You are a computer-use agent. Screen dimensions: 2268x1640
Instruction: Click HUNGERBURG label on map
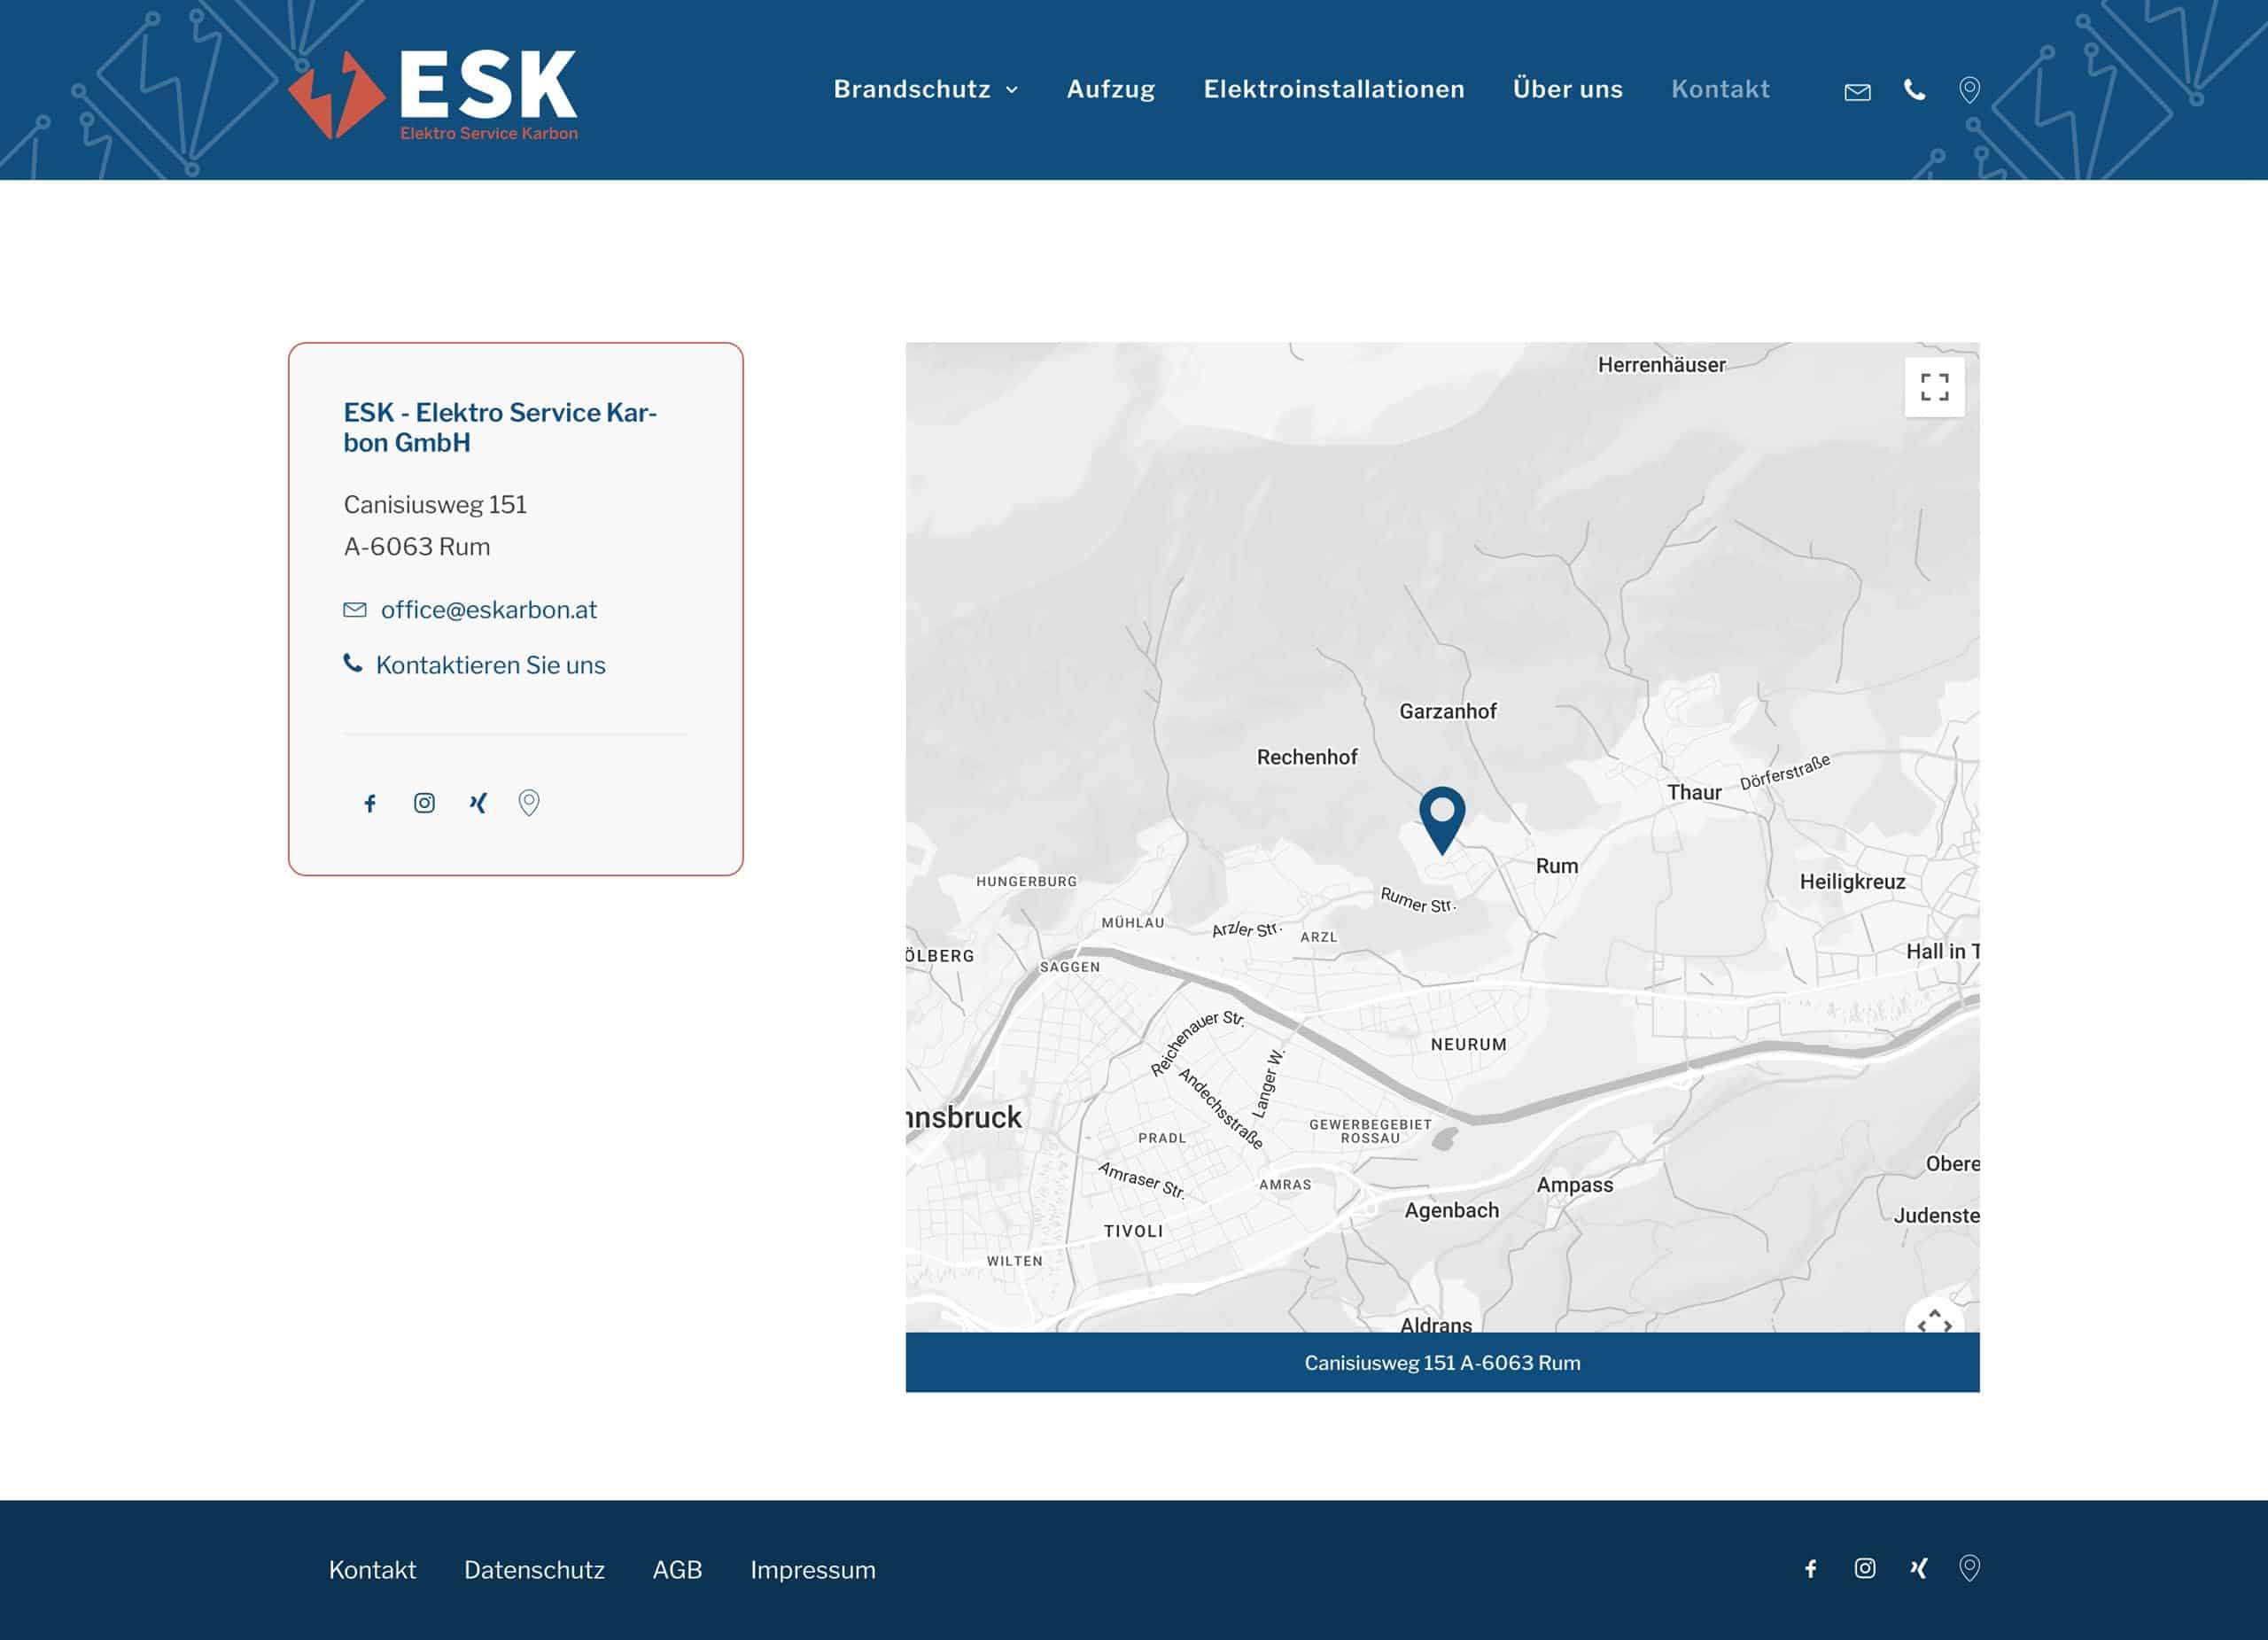(x=1026, y=881)
